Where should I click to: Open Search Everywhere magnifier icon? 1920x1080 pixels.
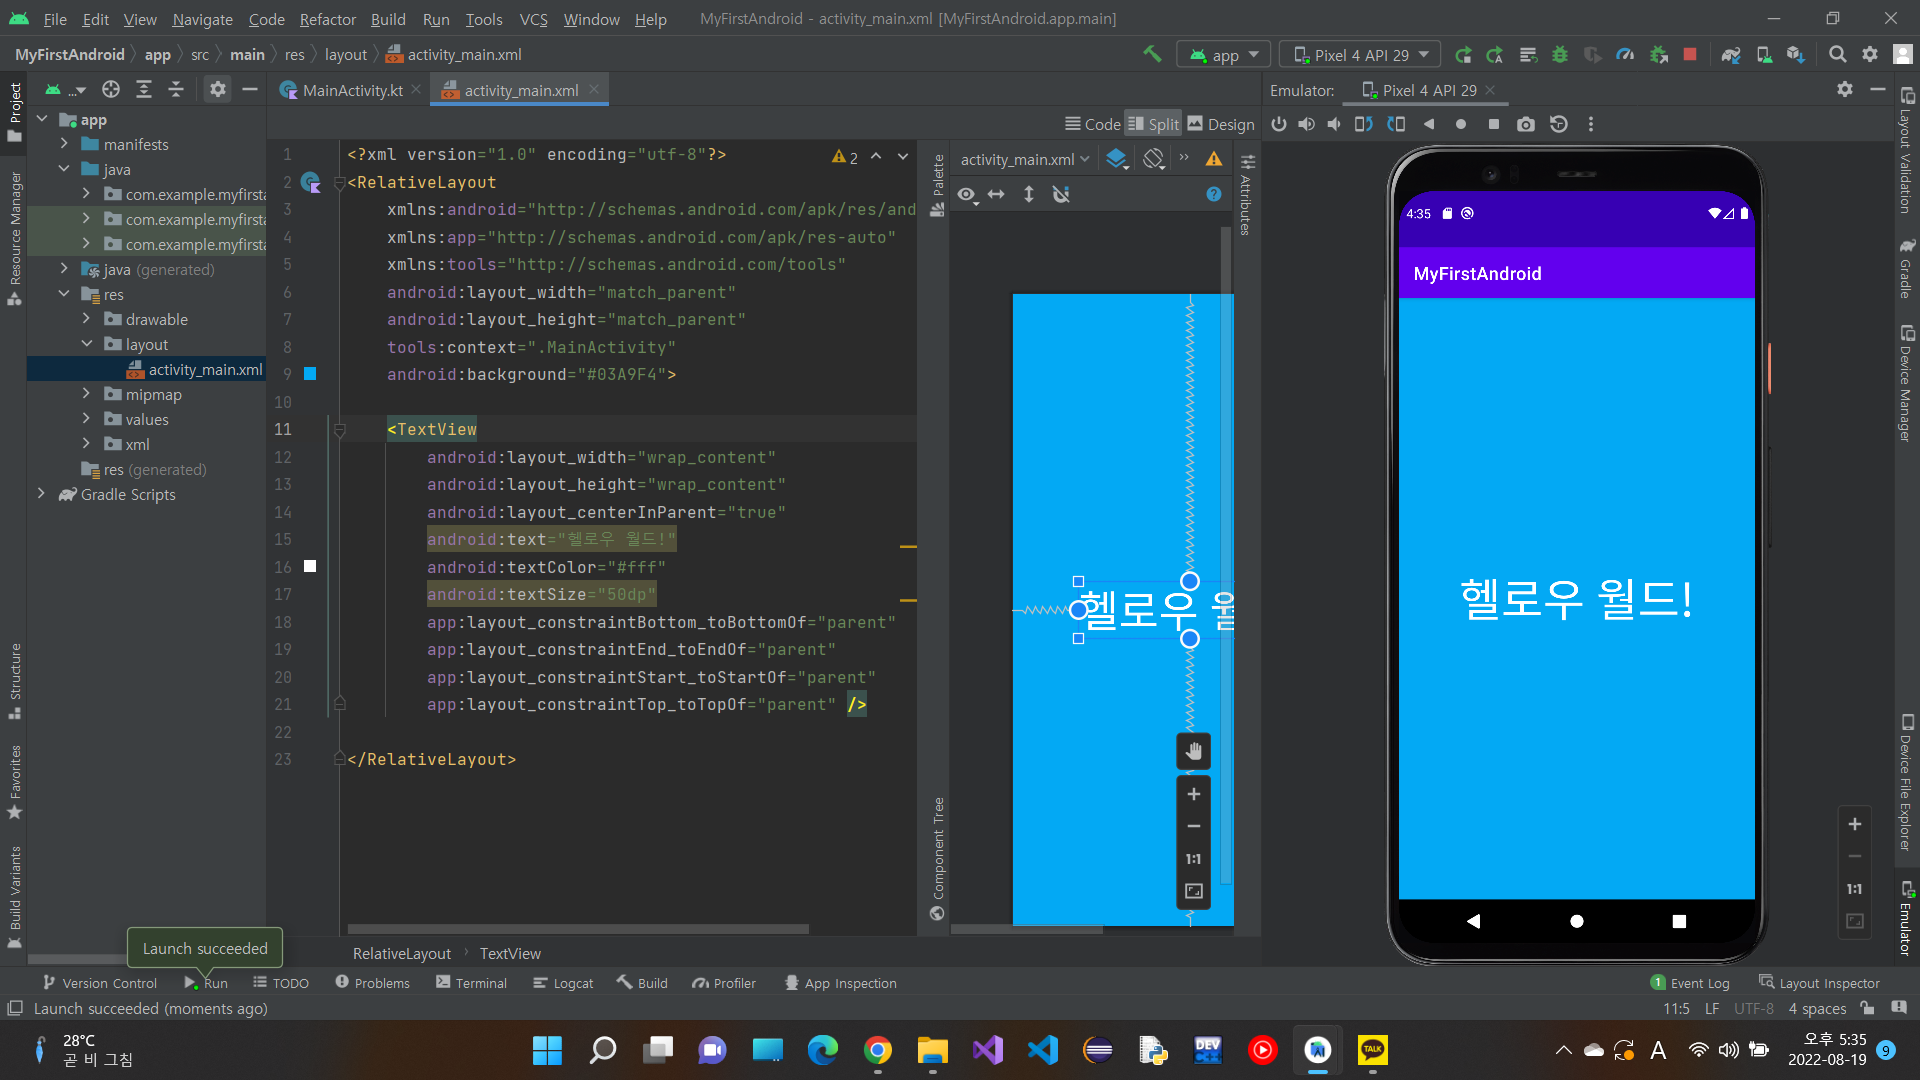click(x=1837, y=55)
